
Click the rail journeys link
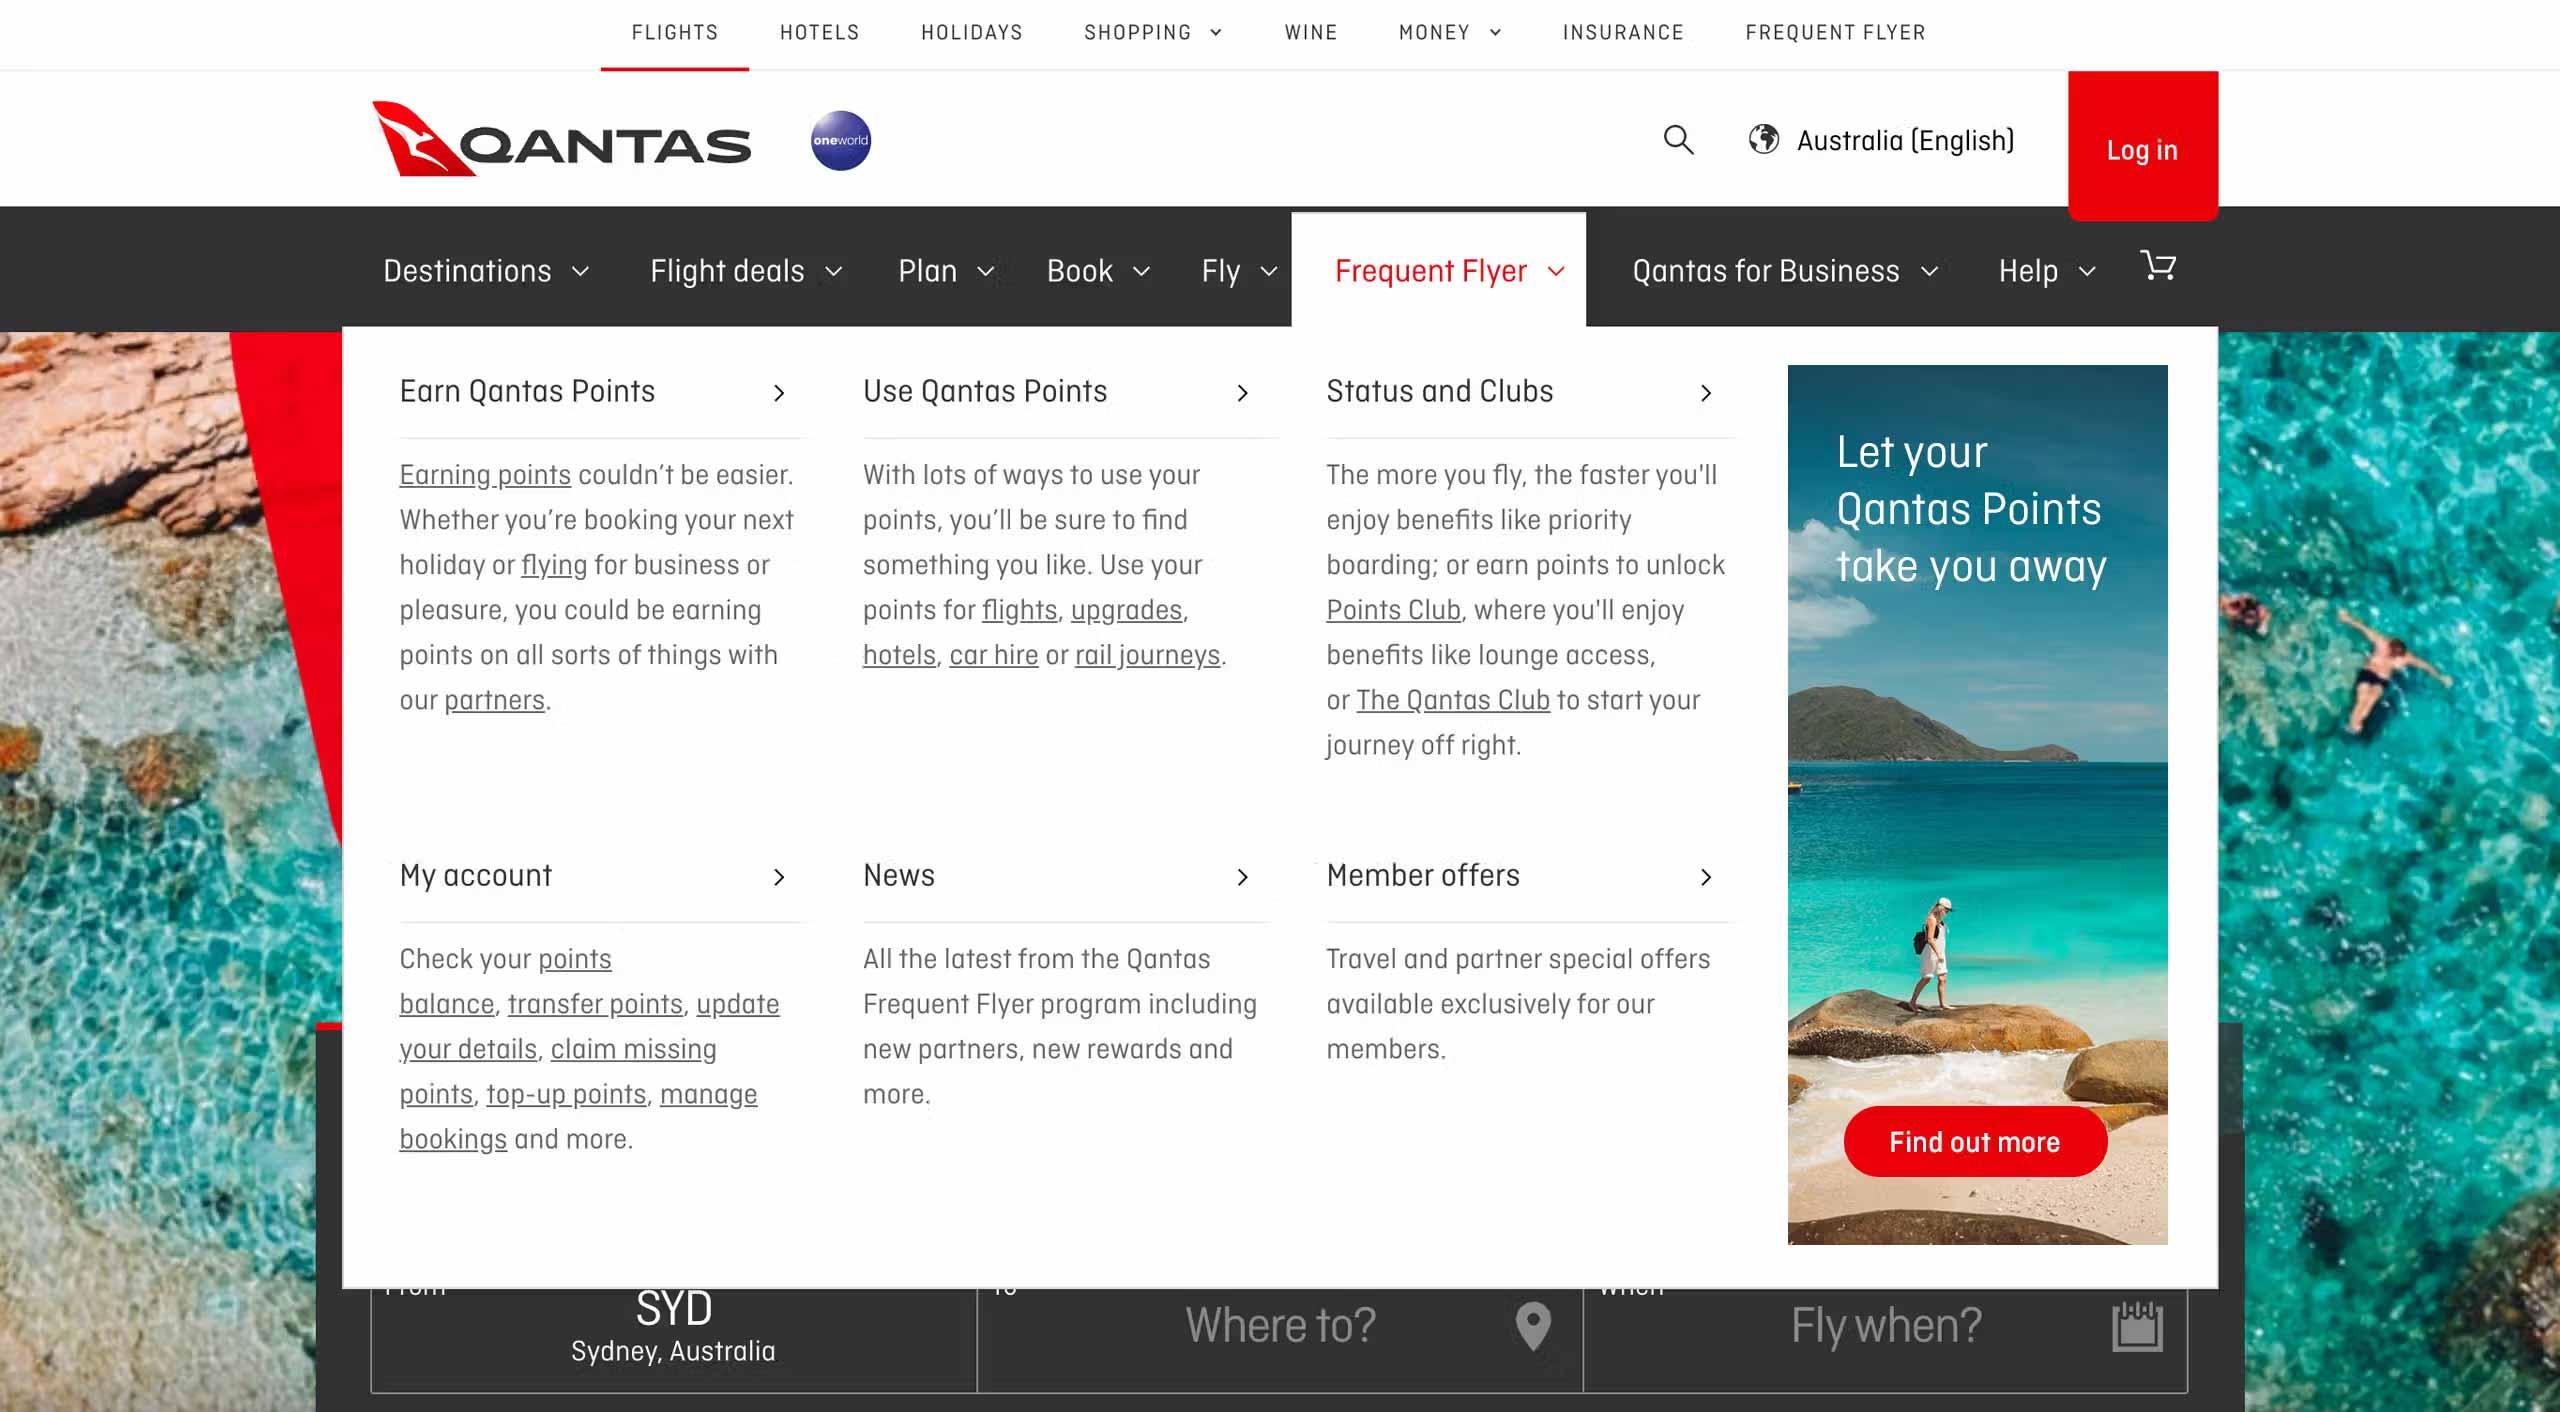[1147, 655]
